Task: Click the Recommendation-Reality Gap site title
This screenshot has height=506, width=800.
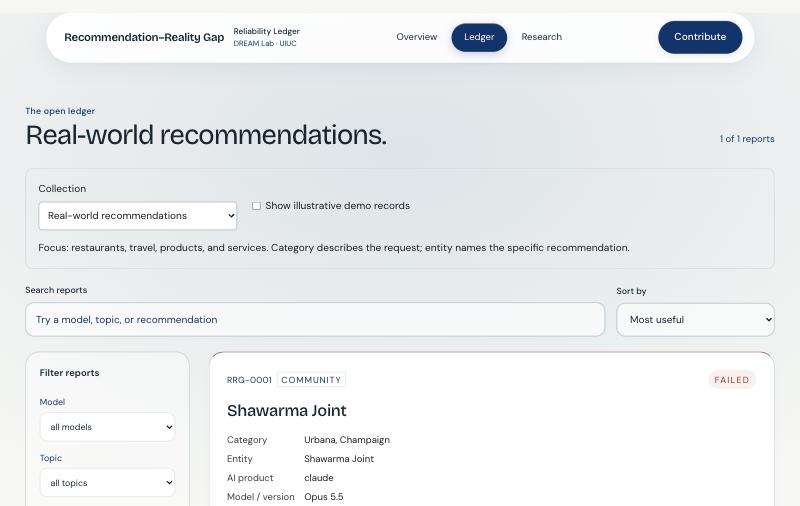Action: [x=144, y=37]
